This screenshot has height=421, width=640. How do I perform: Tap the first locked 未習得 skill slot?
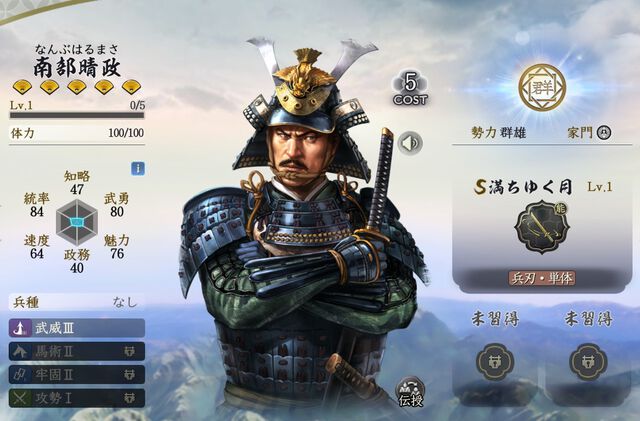click(495, 362)
